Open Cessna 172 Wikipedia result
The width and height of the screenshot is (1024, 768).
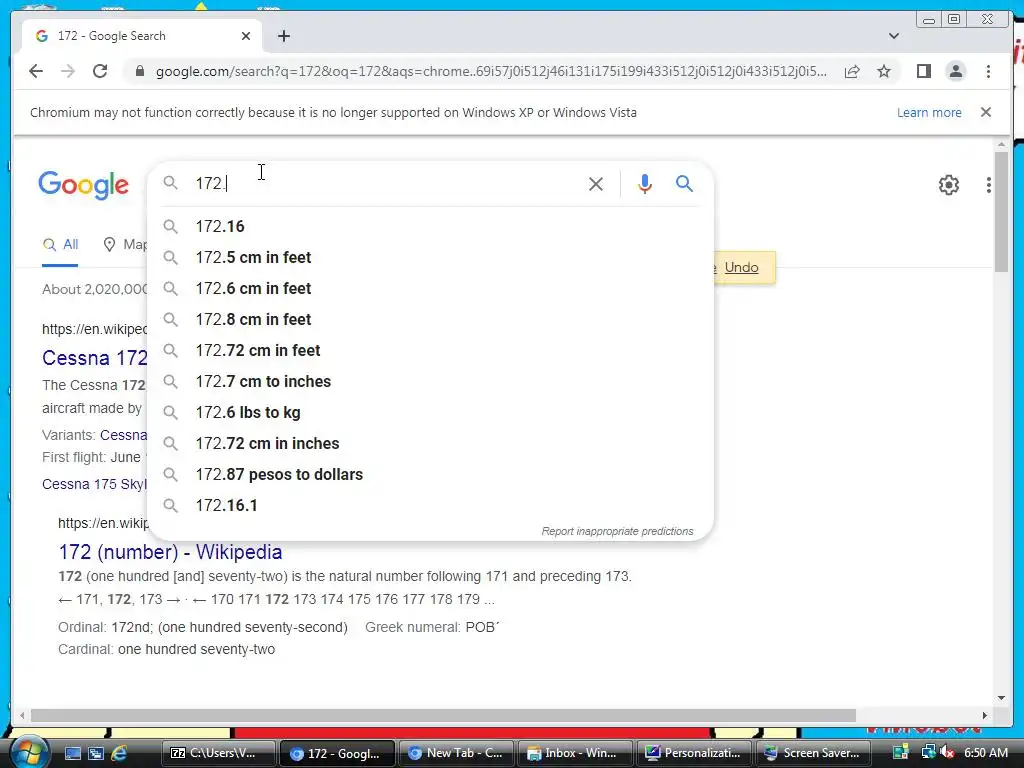(x=95, y=358)
